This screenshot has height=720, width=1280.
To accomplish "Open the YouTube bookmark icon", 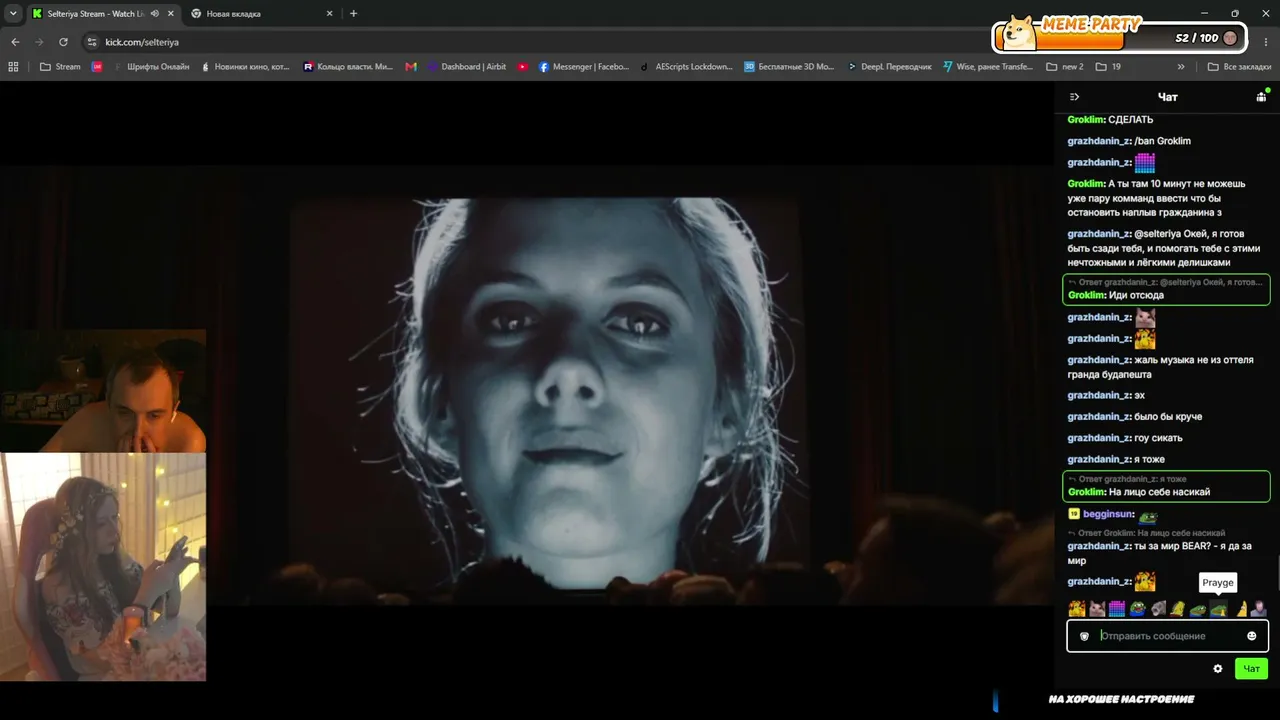I will tap(523, 67).
